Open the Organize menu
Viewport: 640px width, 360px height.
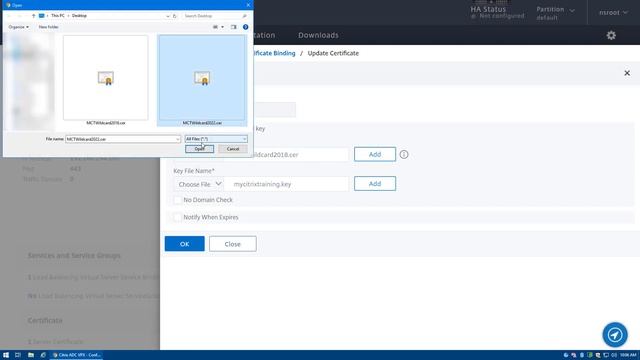tap(18, 27)
